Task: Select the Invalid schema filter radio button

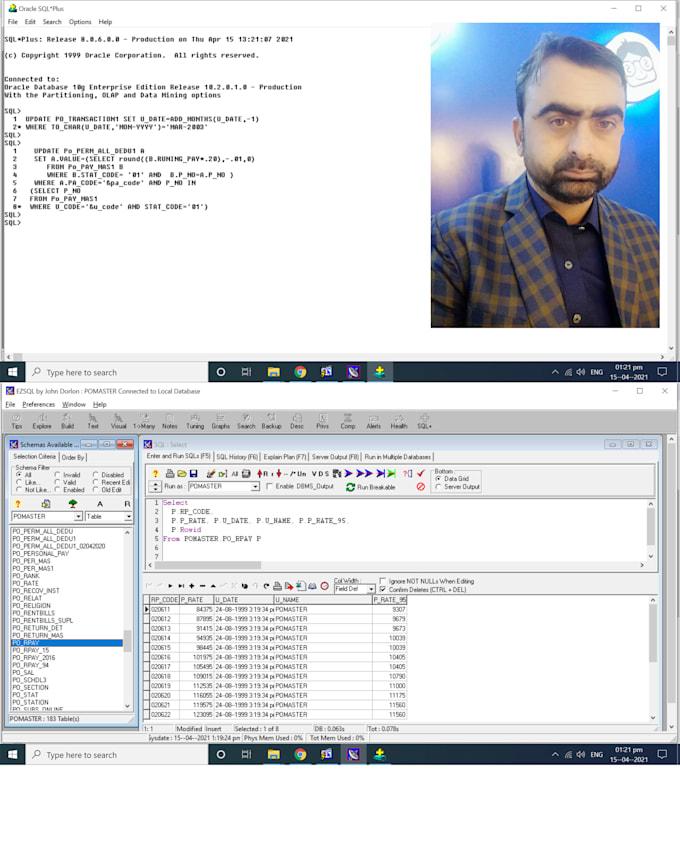Action: pos(57,475)
